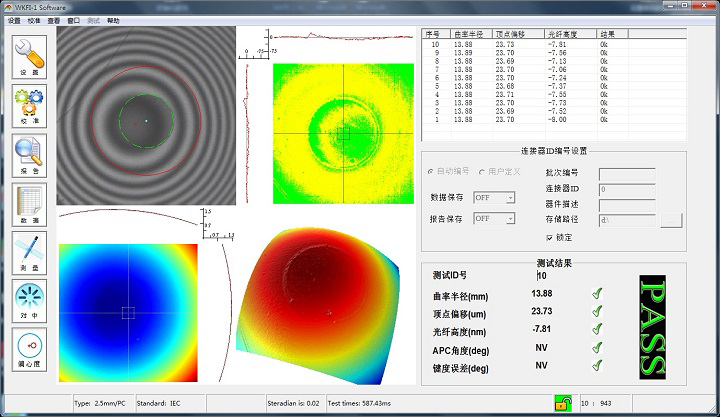The height and width of the screenshot is (417, 720).
Task: Select the 用户定义 user defined radio button
Action: click(x=482, y=172)
